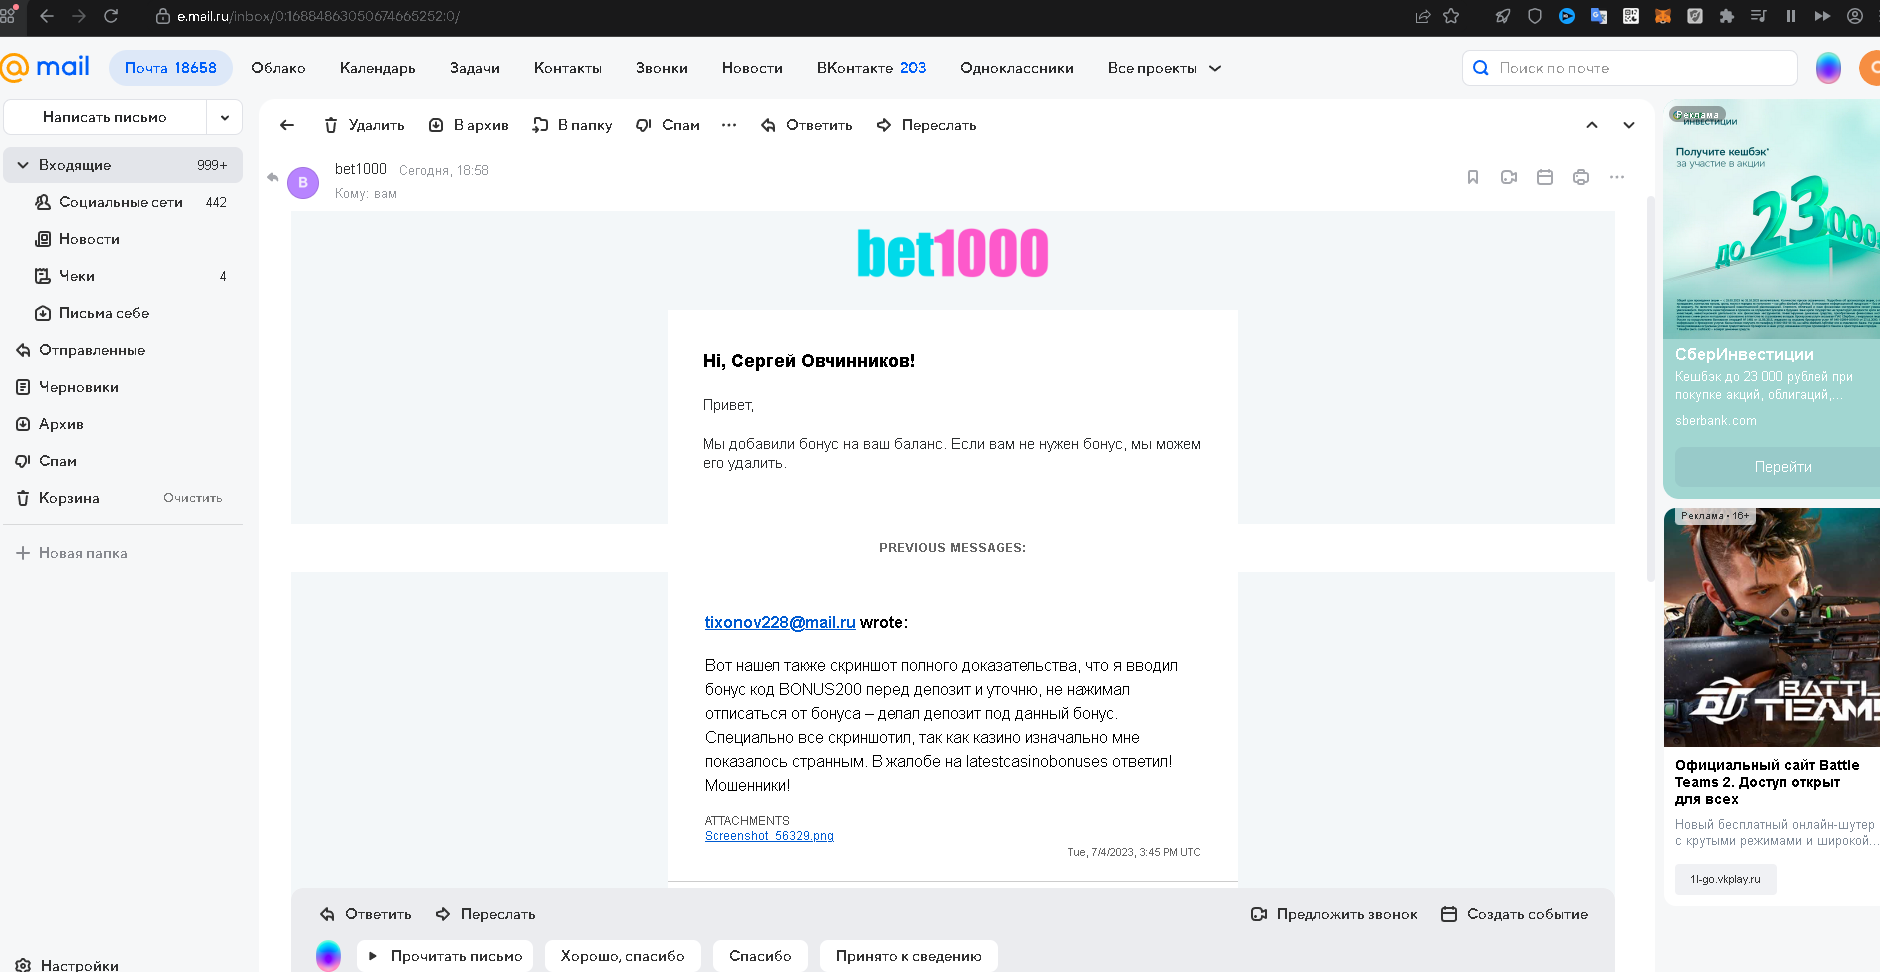The height and width of the screenshot is (972, 1880).
Task: Open Корзина trash folder
Action: point(69,498)
